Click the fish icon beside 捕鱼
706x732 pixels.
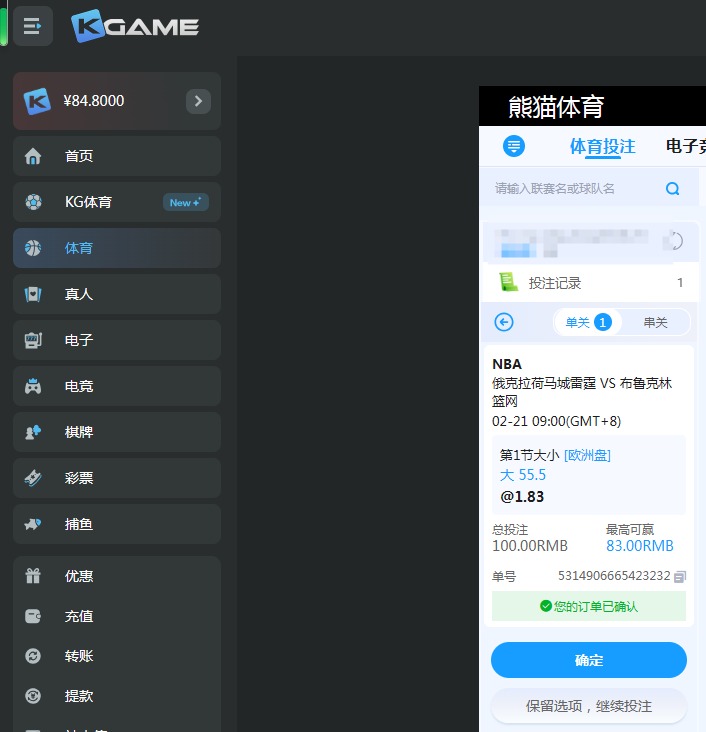(33, 524)
